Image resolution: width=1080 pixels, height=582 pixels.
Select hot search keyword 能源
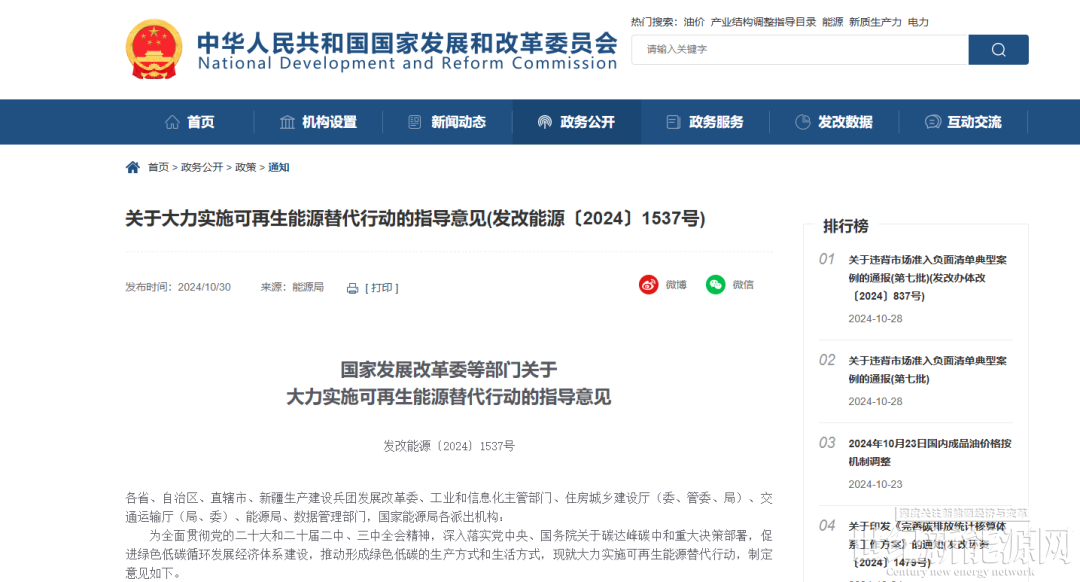832,22
